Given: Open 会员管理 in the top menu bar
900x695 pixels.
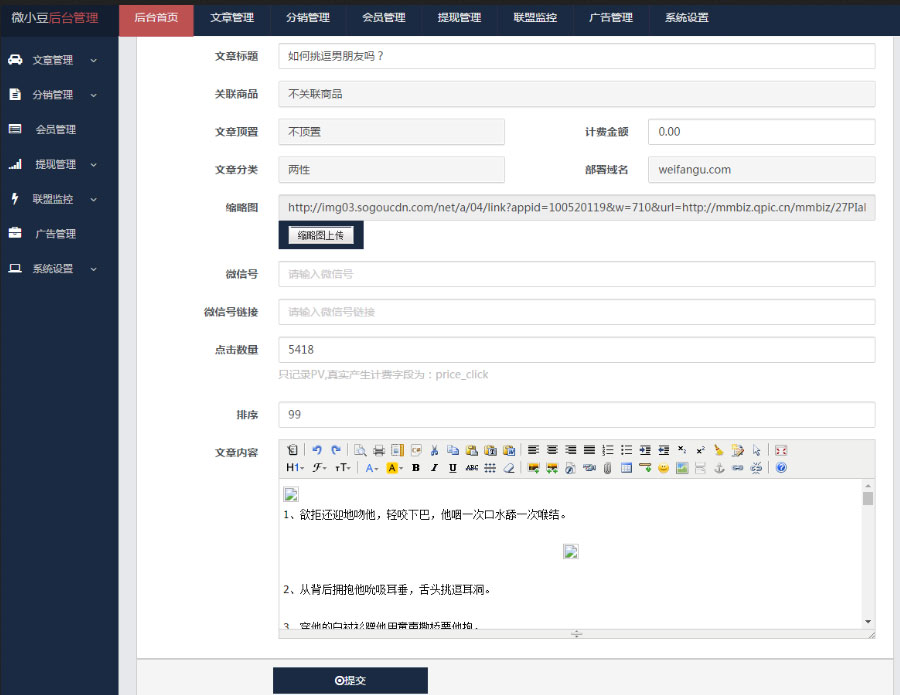Looking at the screenshot, I should pyautogui.click(x=383, y=18).
